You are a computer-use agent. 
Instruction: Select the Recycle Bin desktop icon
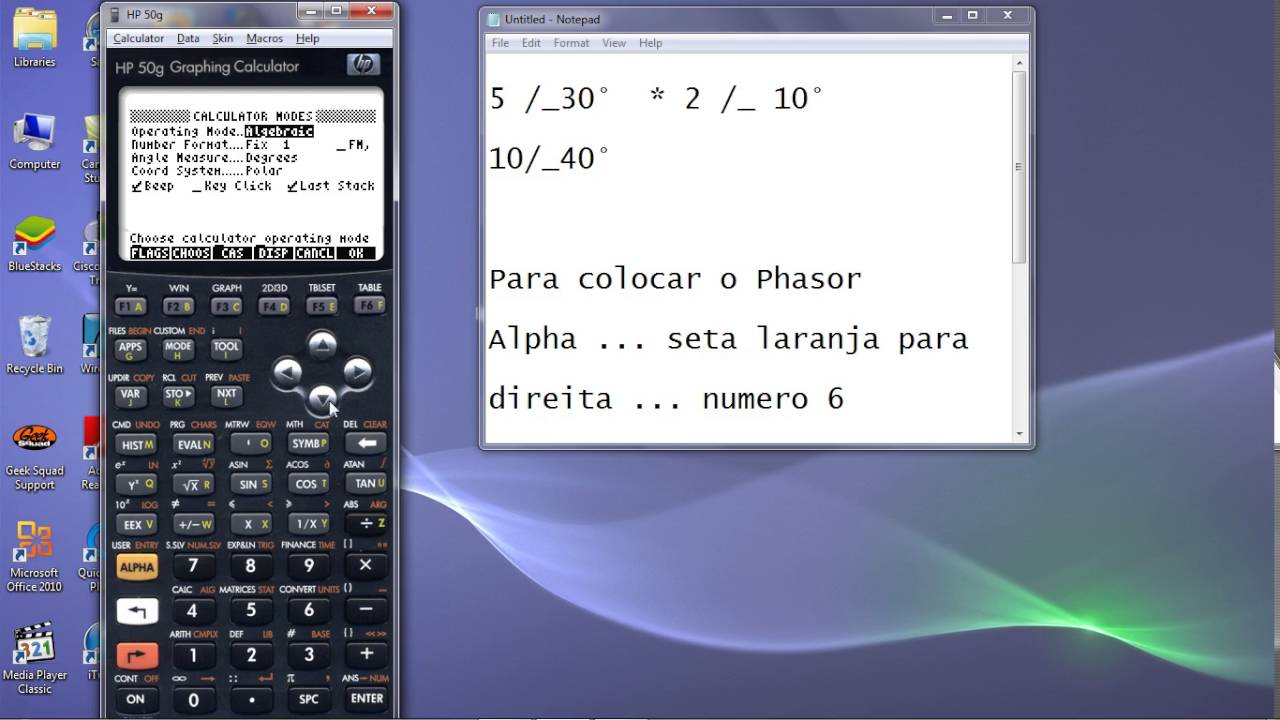(34, 345)
